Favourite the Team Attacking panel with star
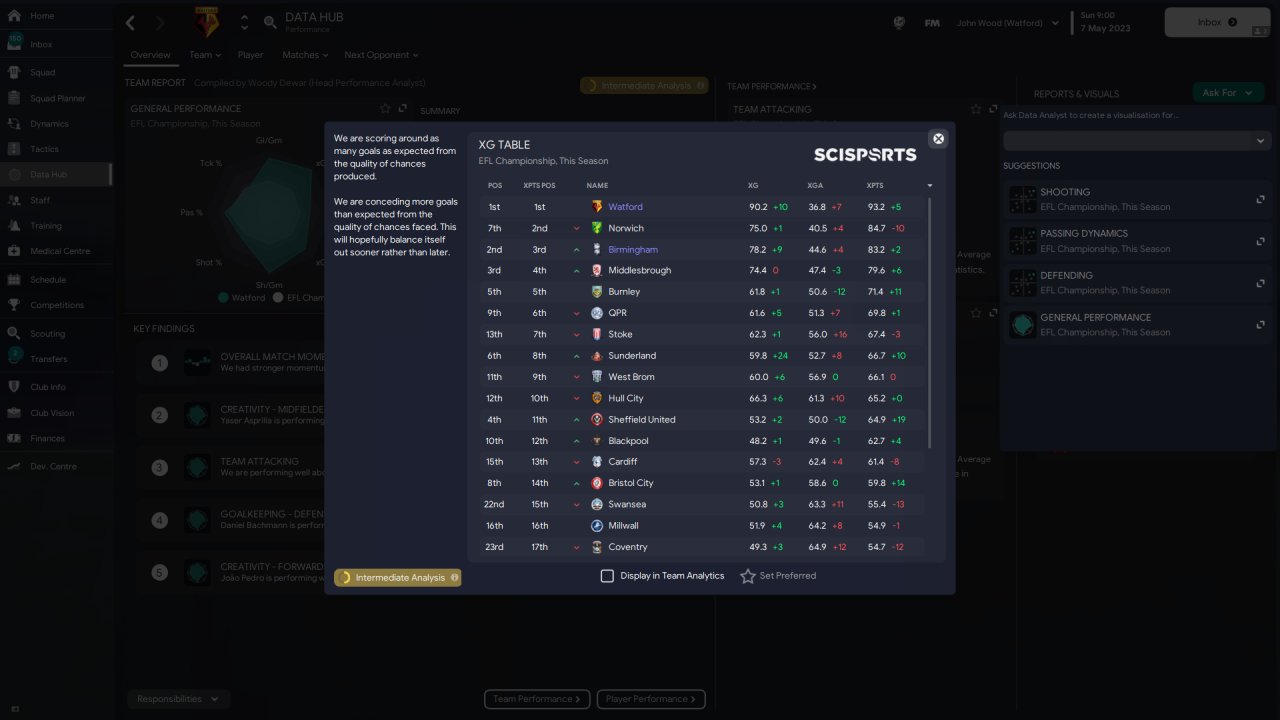The width and height of the screenshot is (1280, 720). tap(976, 108)
